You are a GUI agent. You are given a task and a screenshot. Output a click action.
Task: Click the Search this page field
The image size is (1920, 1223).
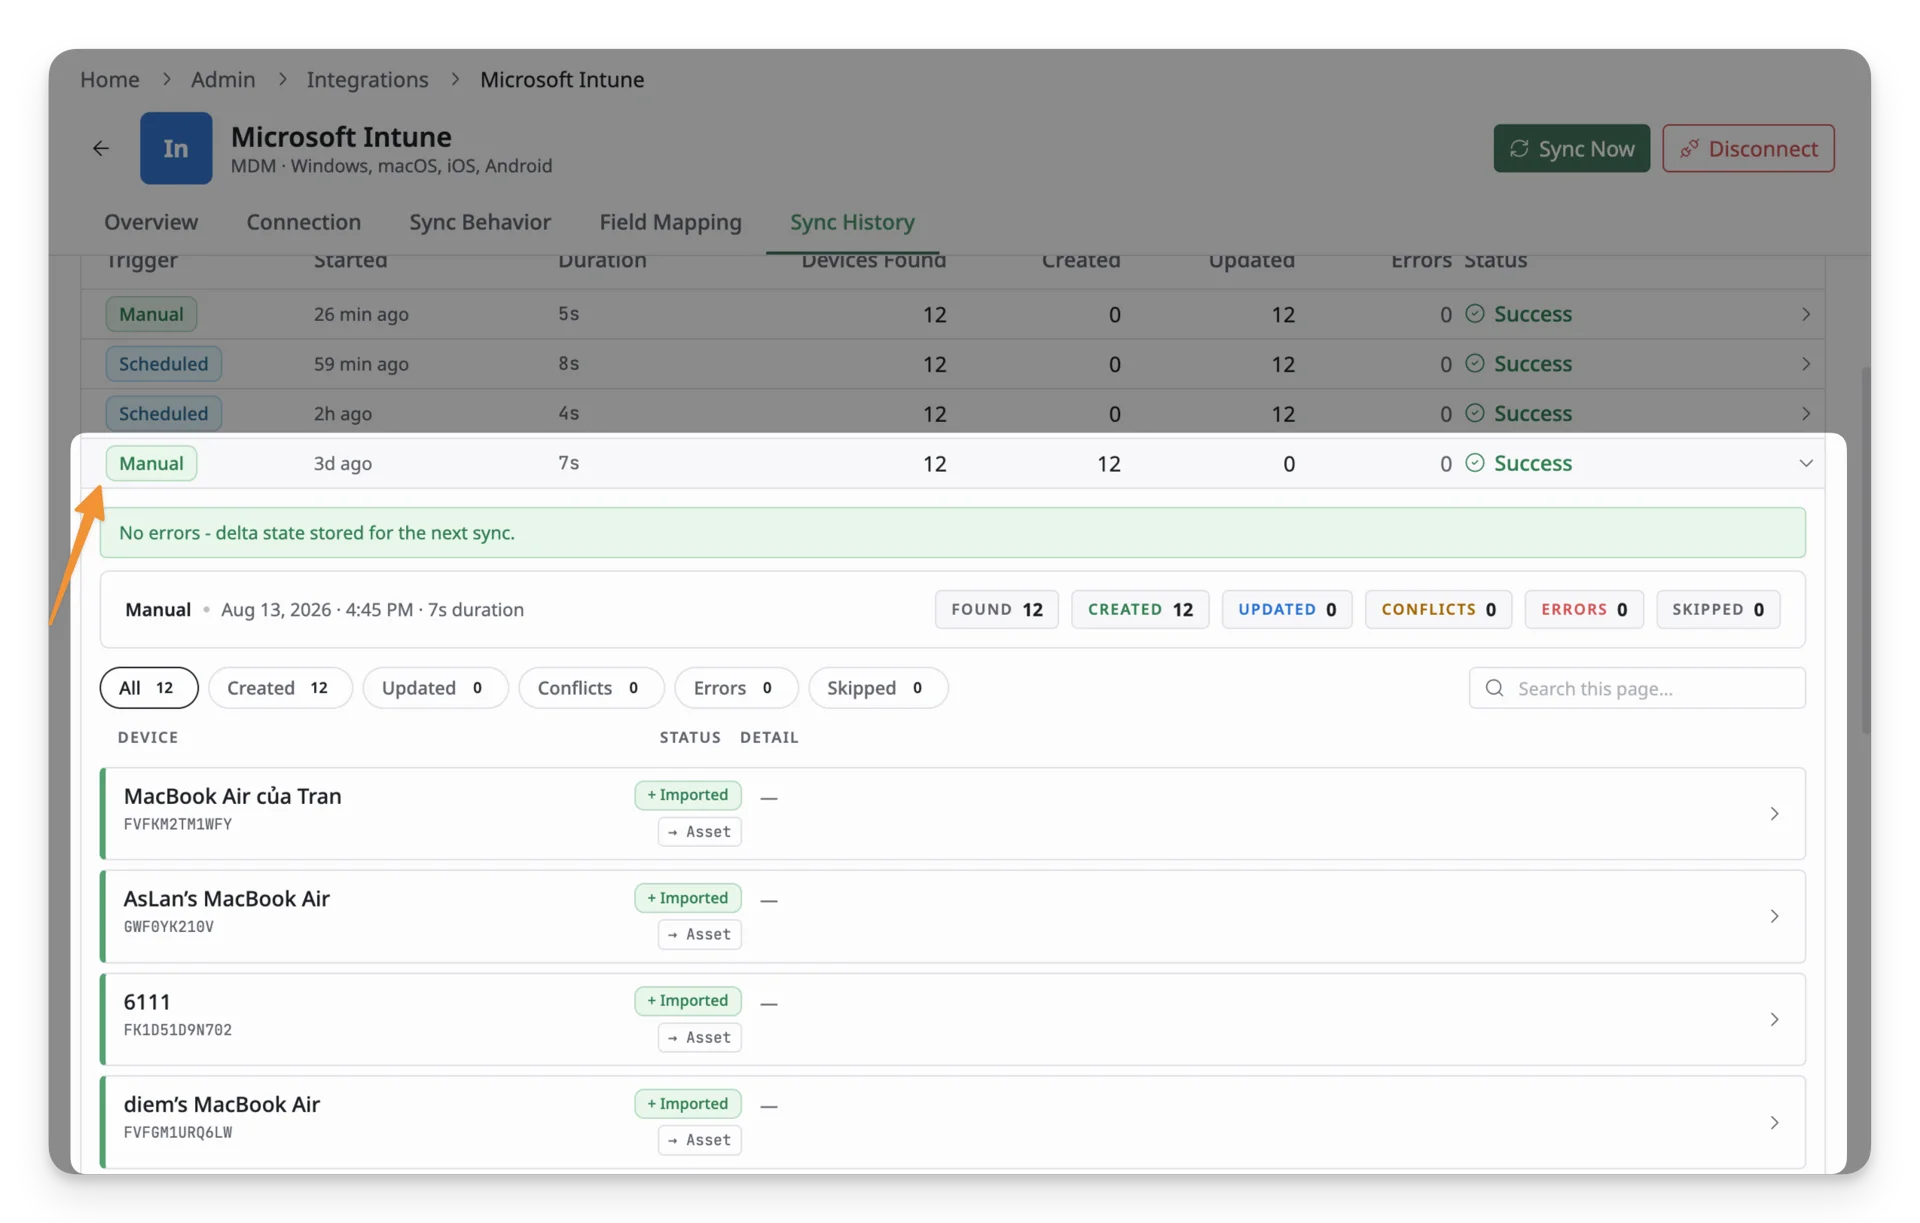1637,688
